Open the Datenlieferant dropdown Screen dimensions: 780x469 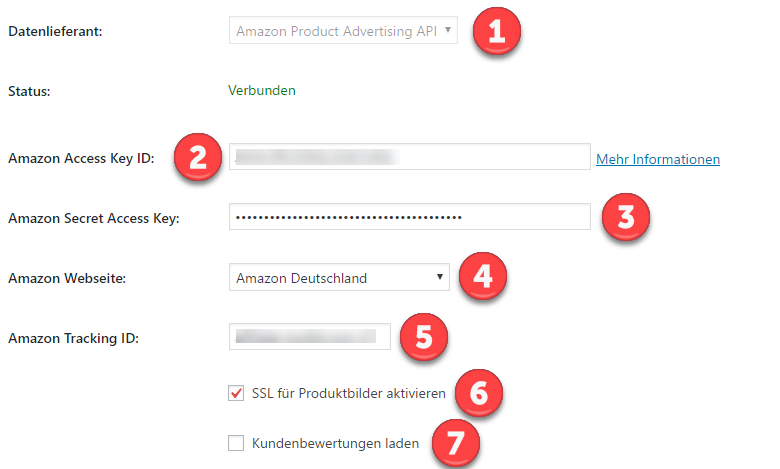click(x=344, y=32)
